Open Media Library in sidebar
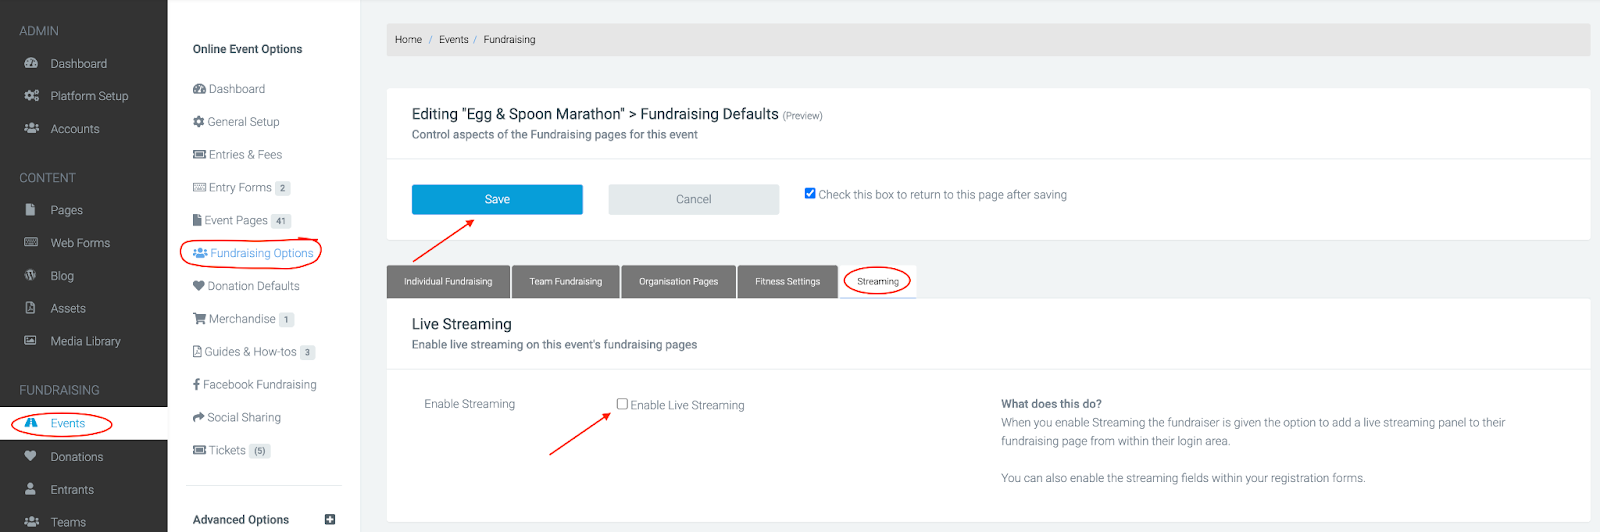Viewport: 1600px width, 532px height. pyautogui.click(x=84, y=341)
